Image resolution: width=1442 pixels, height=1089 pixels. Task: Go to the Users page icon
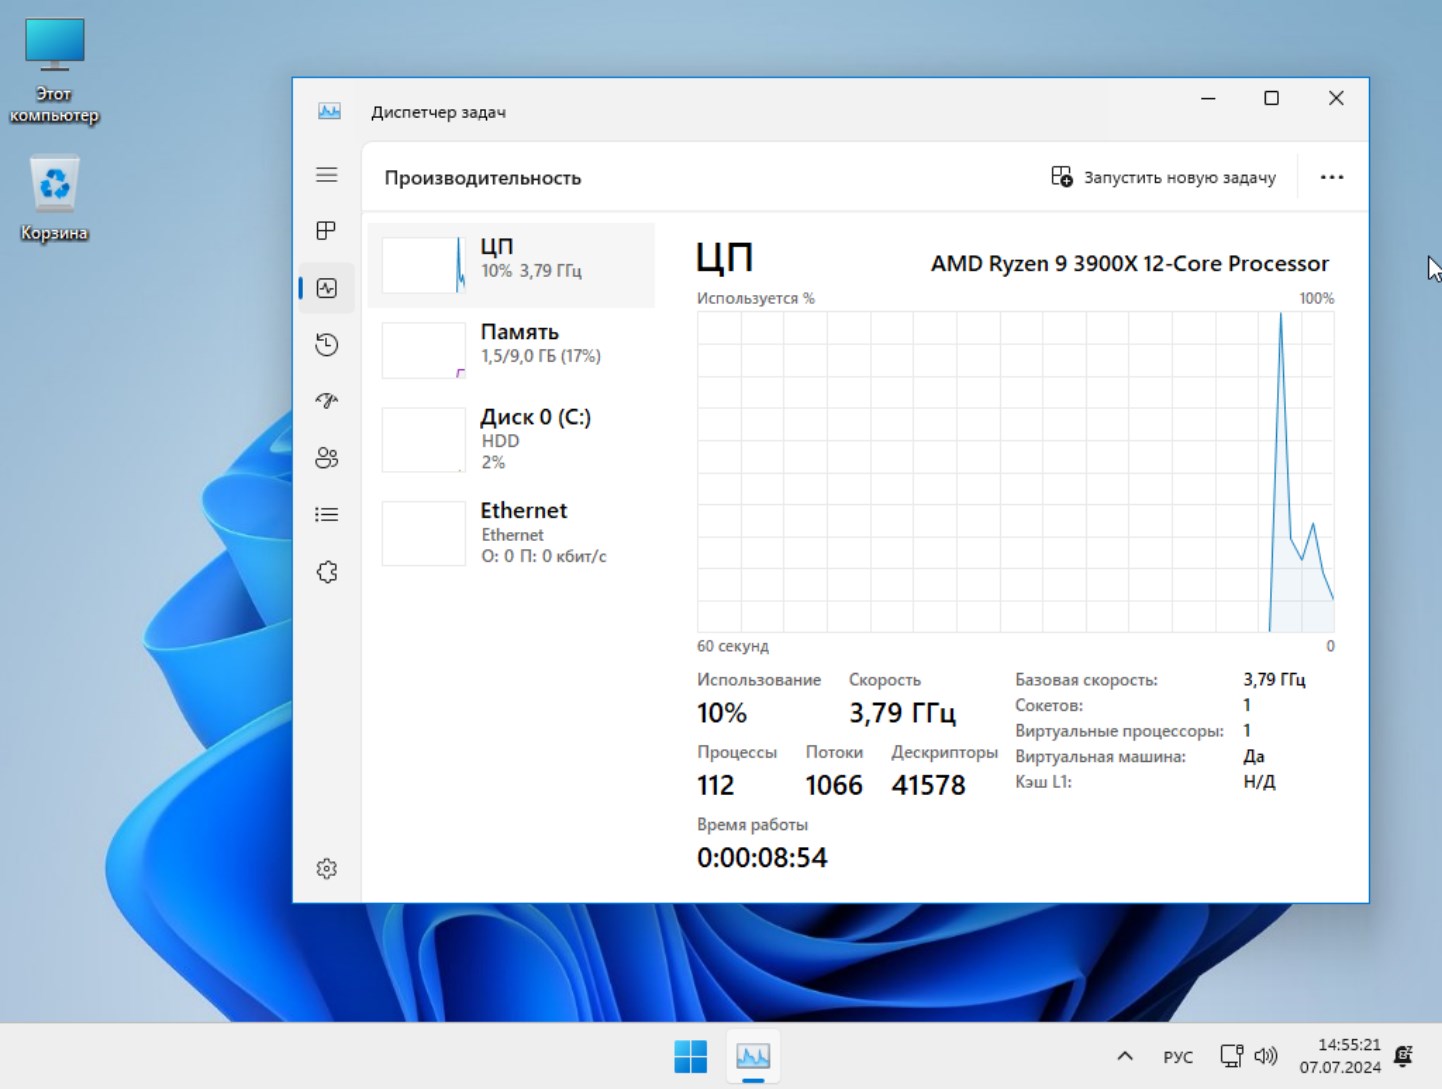(327, 458)
